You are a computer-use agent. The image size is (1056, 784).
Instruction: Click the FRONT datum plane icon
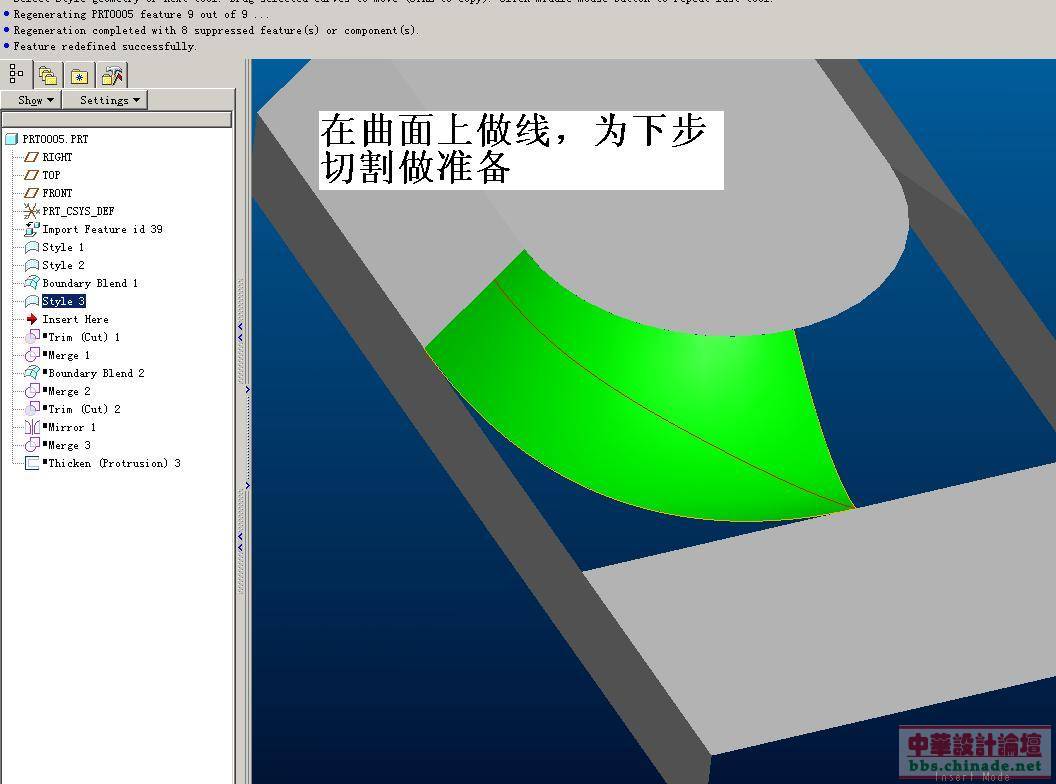click(31, 193)
